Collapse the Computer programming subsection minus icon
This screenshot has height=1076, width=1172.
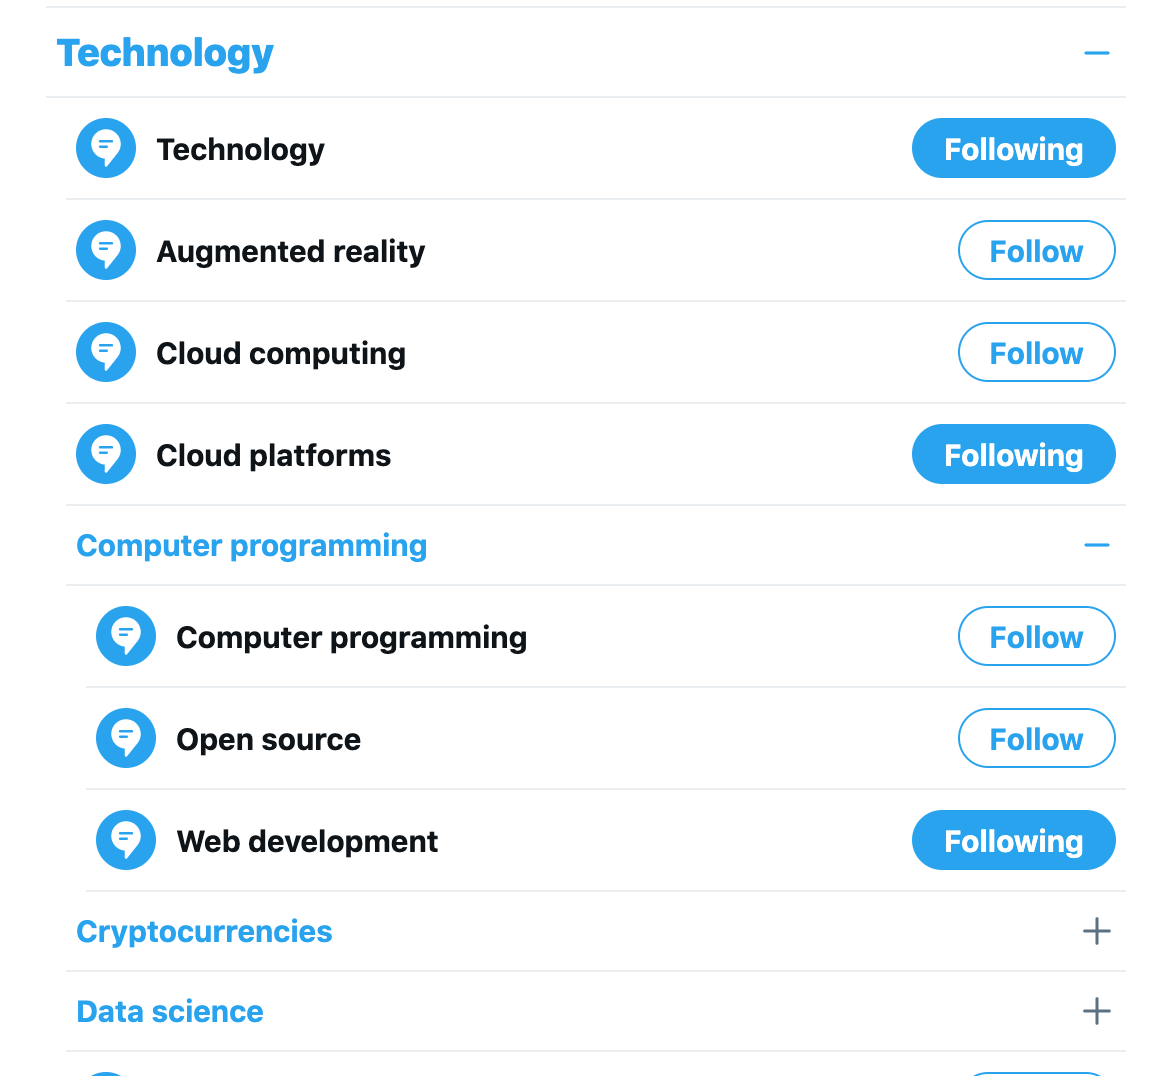tap(1097, 545)
